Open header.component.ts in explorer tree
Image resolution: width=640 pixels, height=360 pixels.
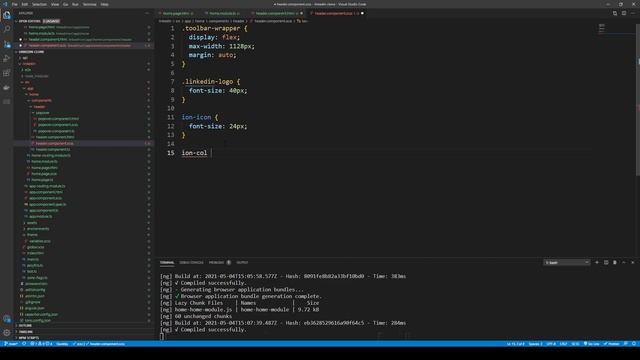53,149
